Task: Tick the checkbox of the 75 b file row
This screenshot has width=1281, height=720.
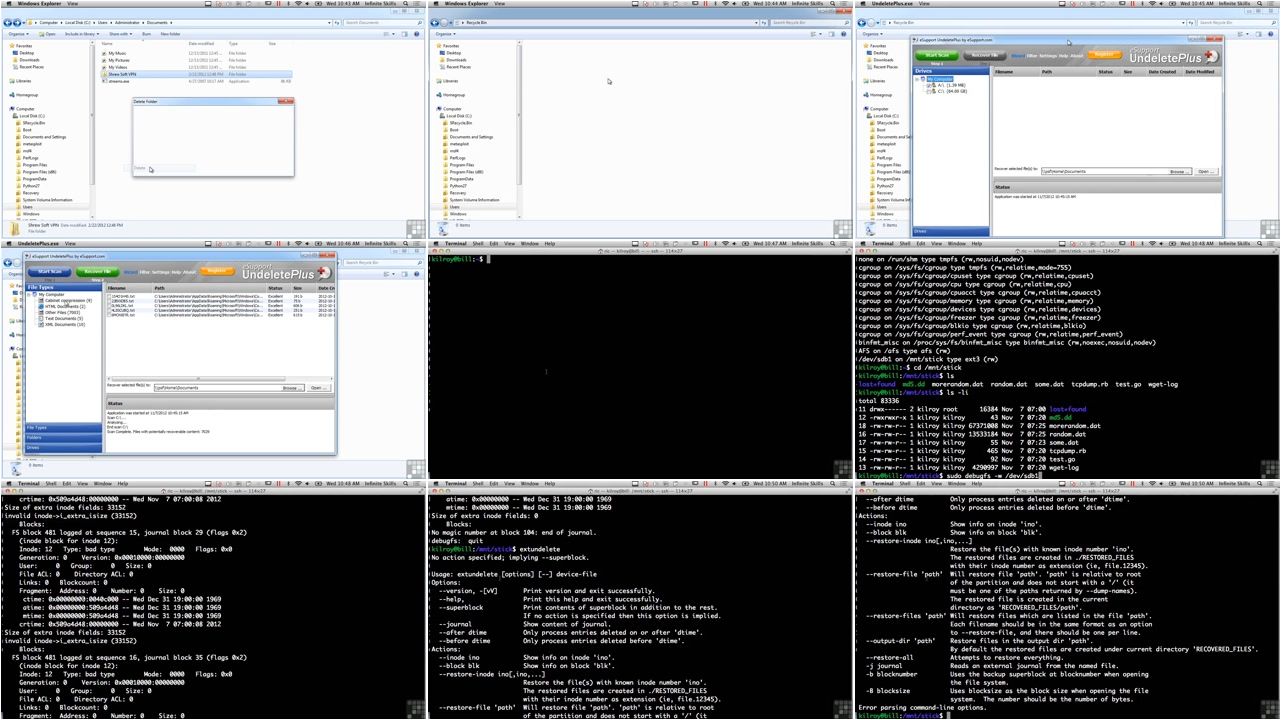Action: pyautogui.click(x=109, y=301)
